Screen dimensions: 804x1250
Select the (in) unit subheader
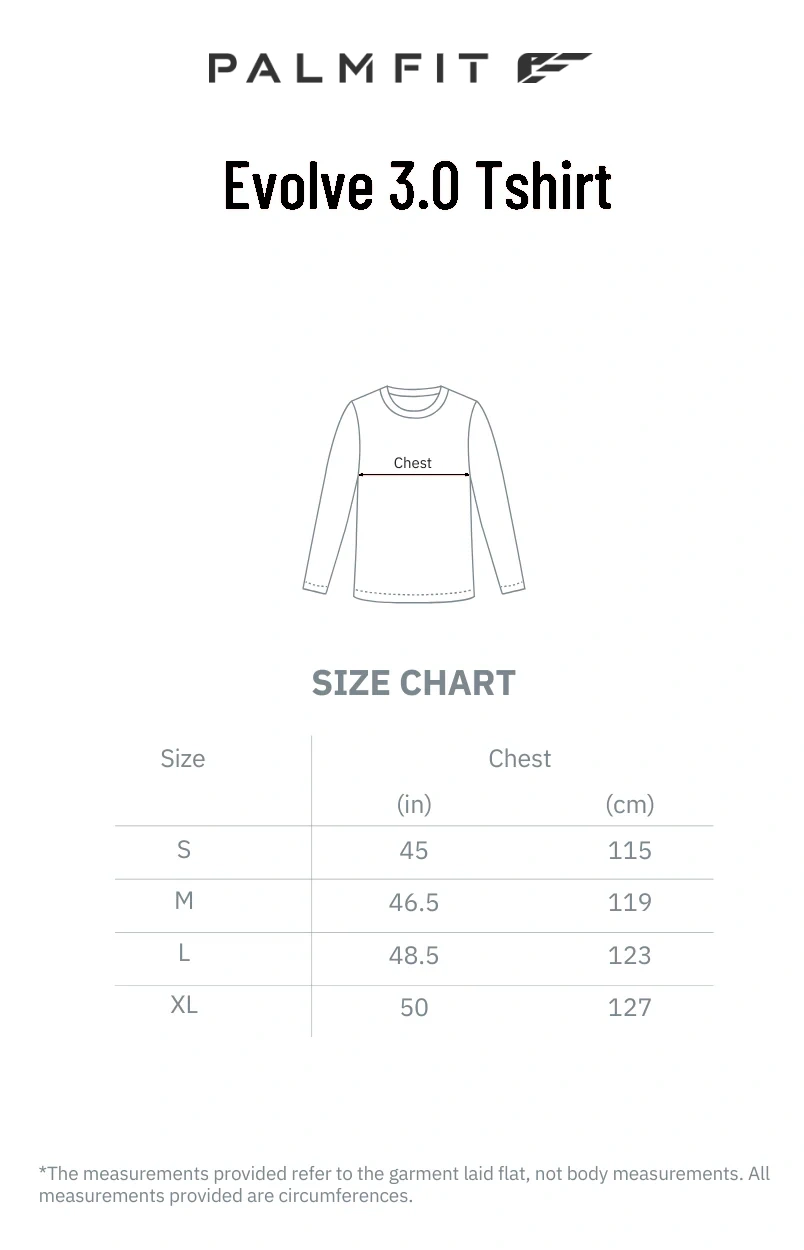tap(414, 804)
